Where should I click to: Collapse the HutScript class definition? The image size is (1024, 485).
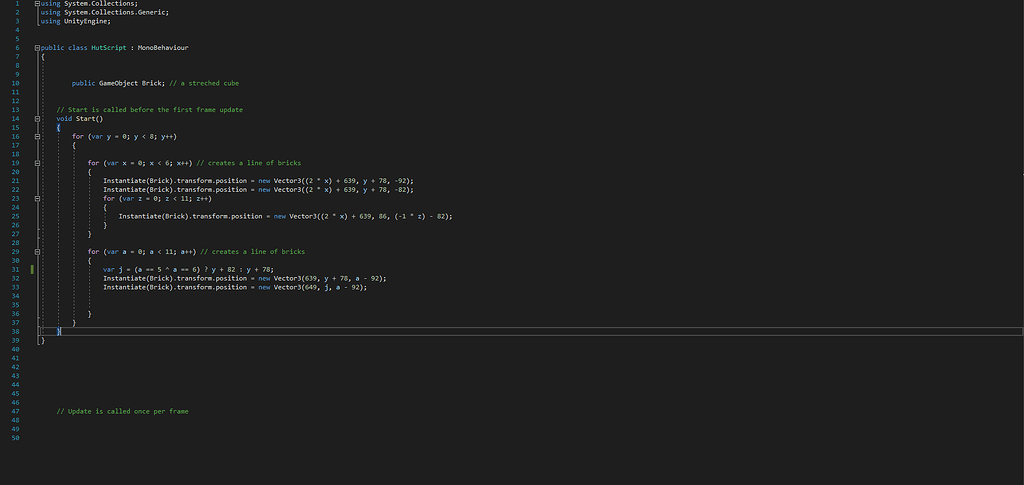pyautogui.click(x=36, y=47)
